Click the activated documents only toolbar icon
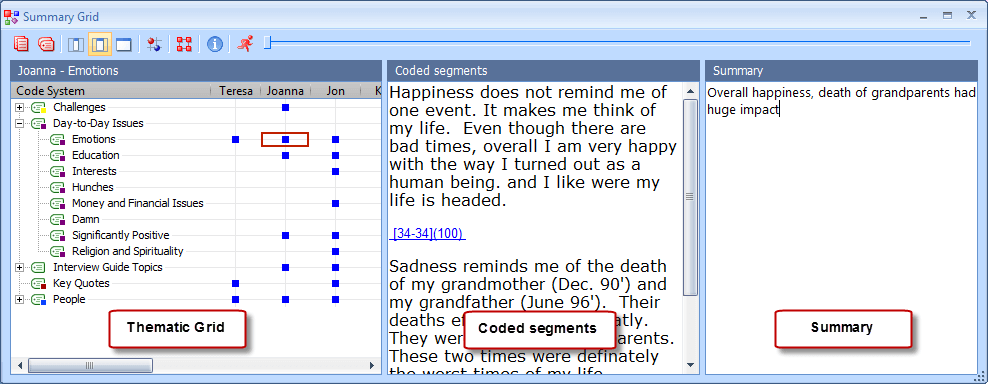This screenshot has width=988, height=384. 21,44
